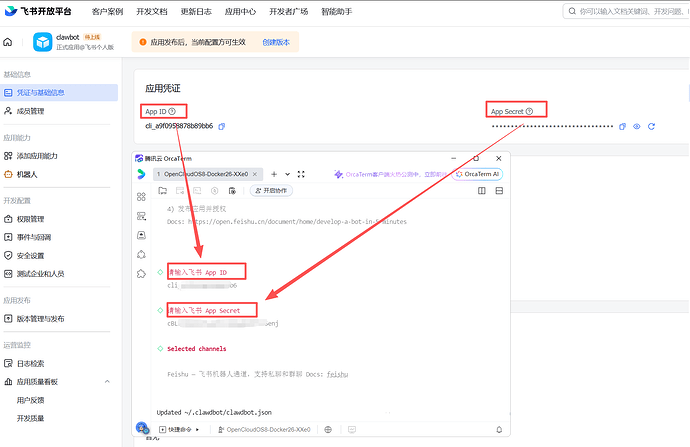This screenshot has height=447, width=690.
Task: Click the OrcaTerm AI button
Action: [x=478, y=174]
